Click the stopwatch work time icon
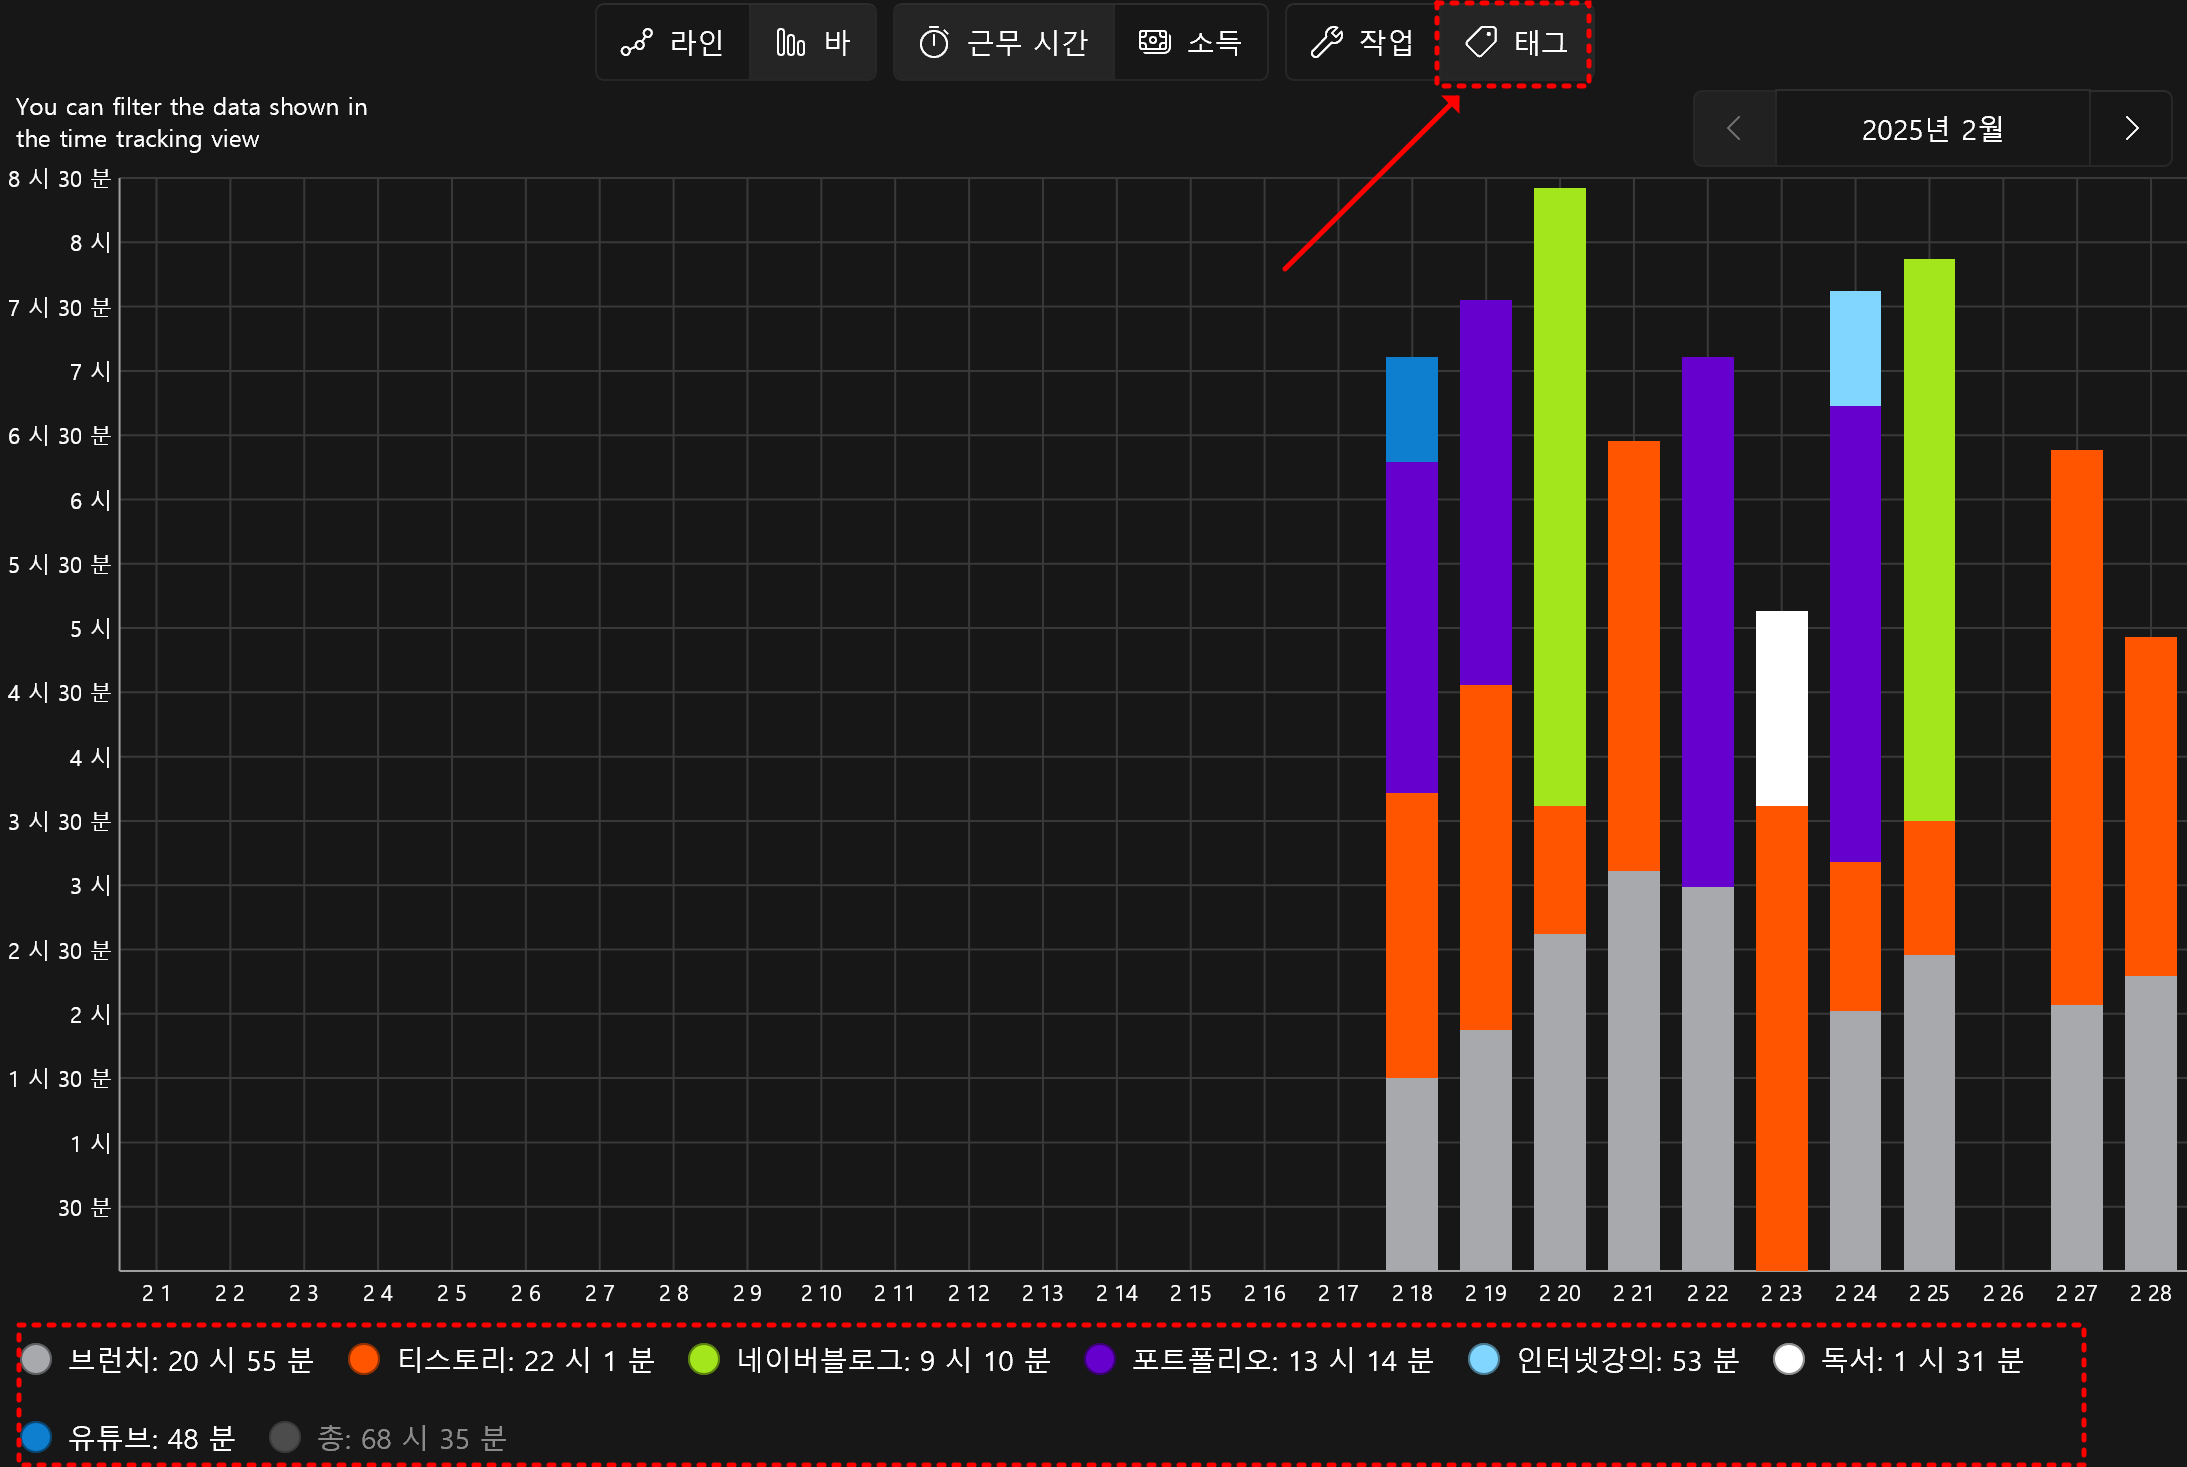This screenshot has height=1467, width=2187. point(934,42)
